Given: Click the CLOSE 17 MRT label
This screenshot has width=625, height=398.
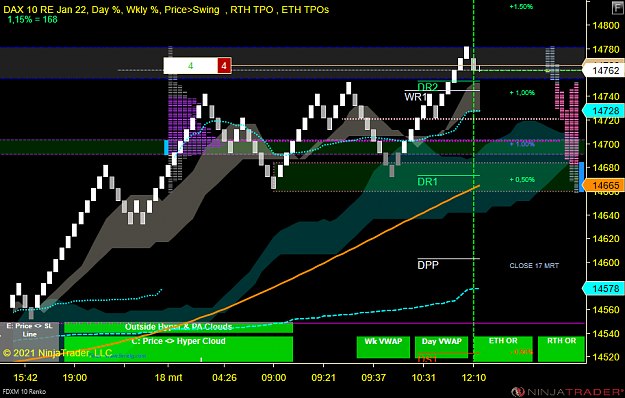Looking at the screenshot, I should 534,265.
